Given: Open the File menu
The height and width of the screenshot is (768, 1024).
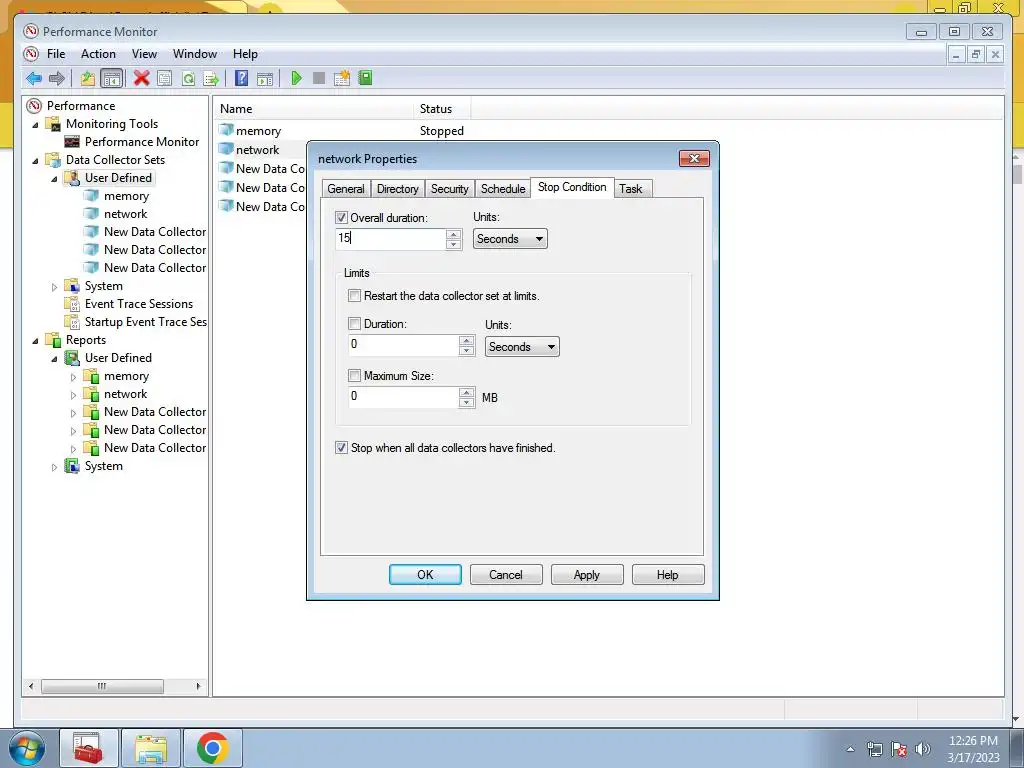Looking at the screenshot, I should pos(56,54).
